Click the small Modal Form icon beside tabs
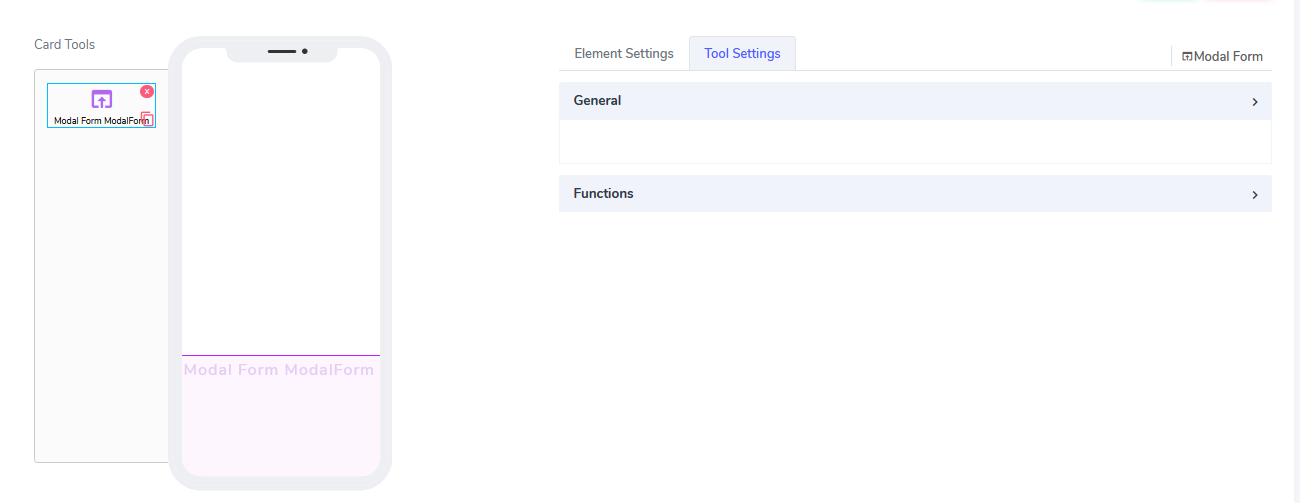 (x=1187, y=57)
